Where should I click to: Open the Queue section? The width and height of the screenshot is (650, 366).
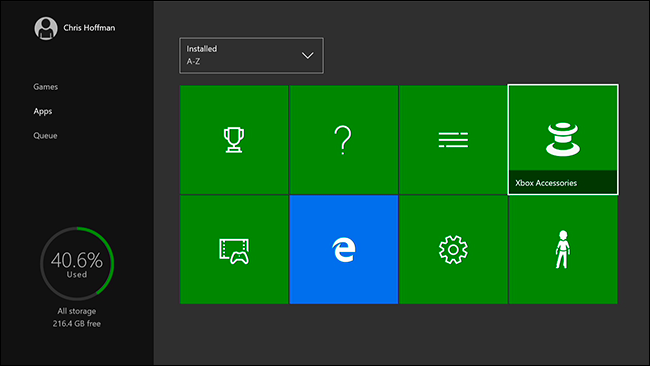click(x=45, y=136)
